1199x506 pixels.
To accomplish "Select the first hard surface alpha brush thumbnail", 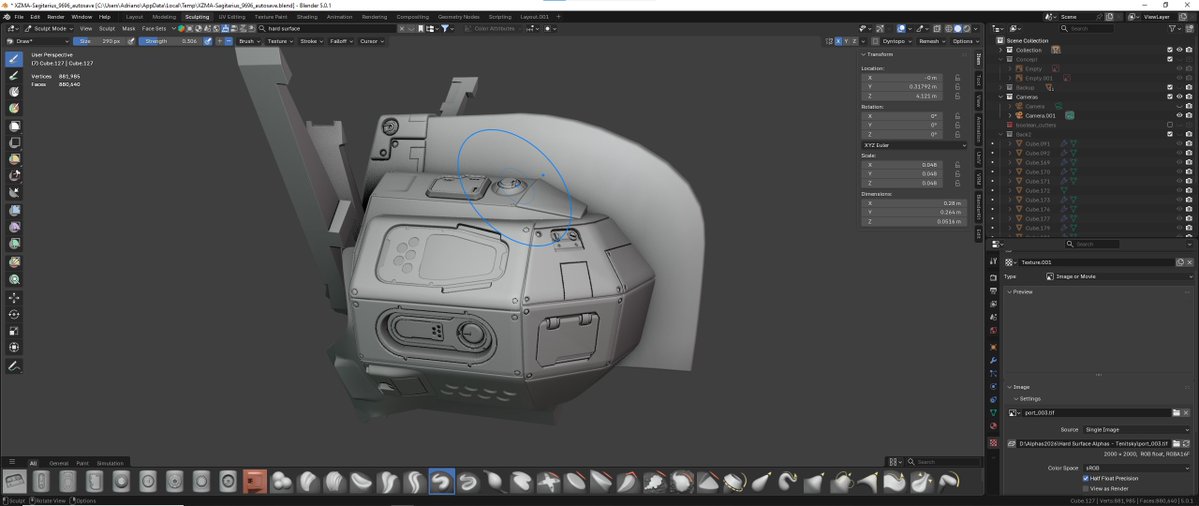I will coord(13,482).
